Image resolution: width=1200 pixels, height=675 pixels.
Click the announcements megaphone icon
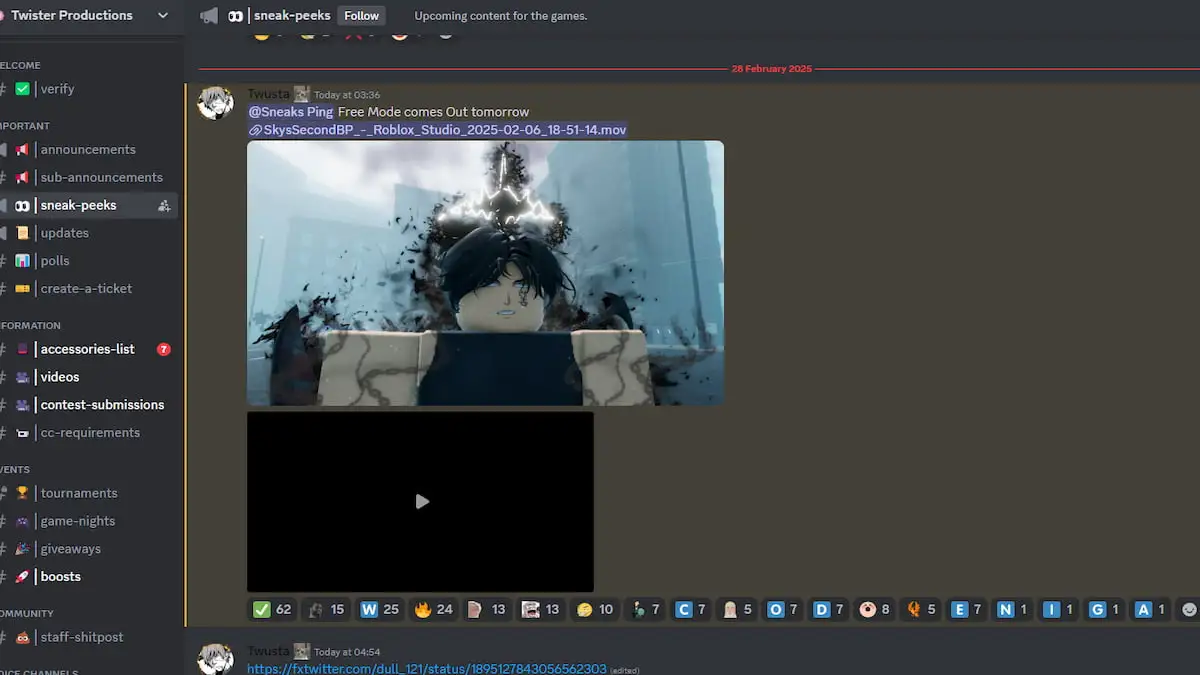(x=22, y=149)
